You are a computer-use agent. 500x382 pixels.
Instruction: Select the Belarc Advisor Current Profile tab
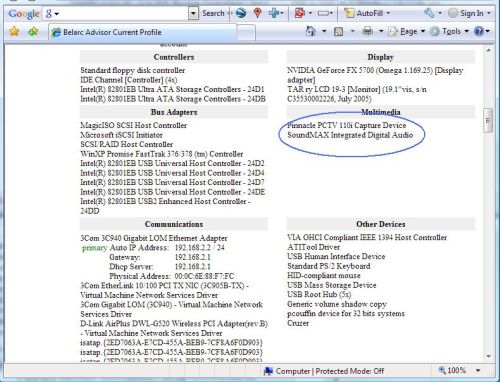coord(143,32)
